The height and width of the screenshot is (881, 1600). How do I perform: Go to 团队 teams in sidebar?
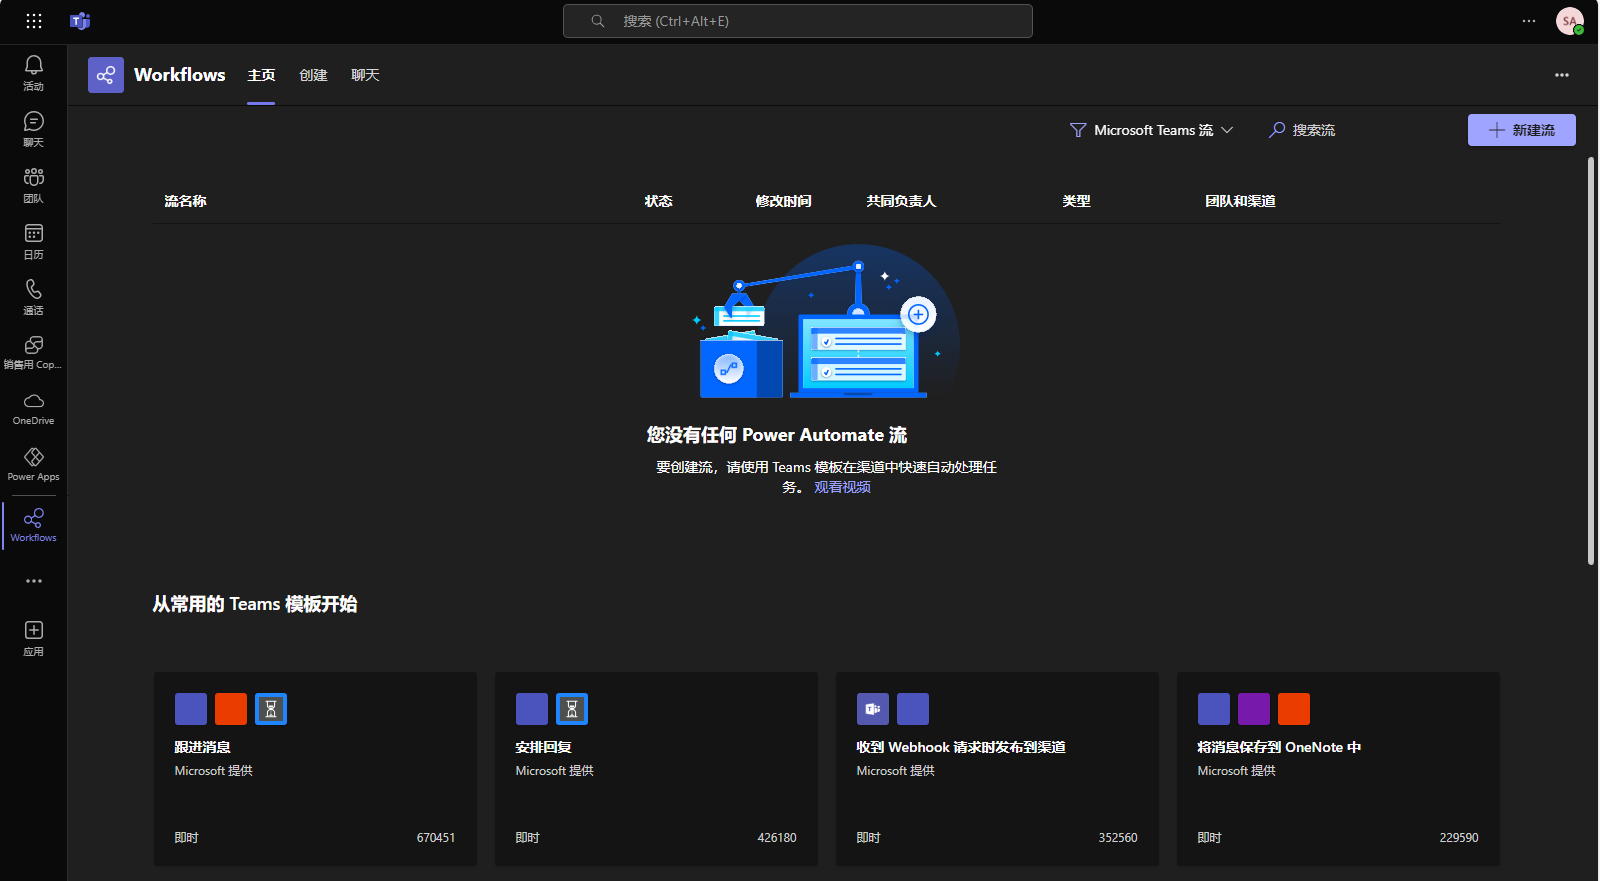(x=34, y=185)
